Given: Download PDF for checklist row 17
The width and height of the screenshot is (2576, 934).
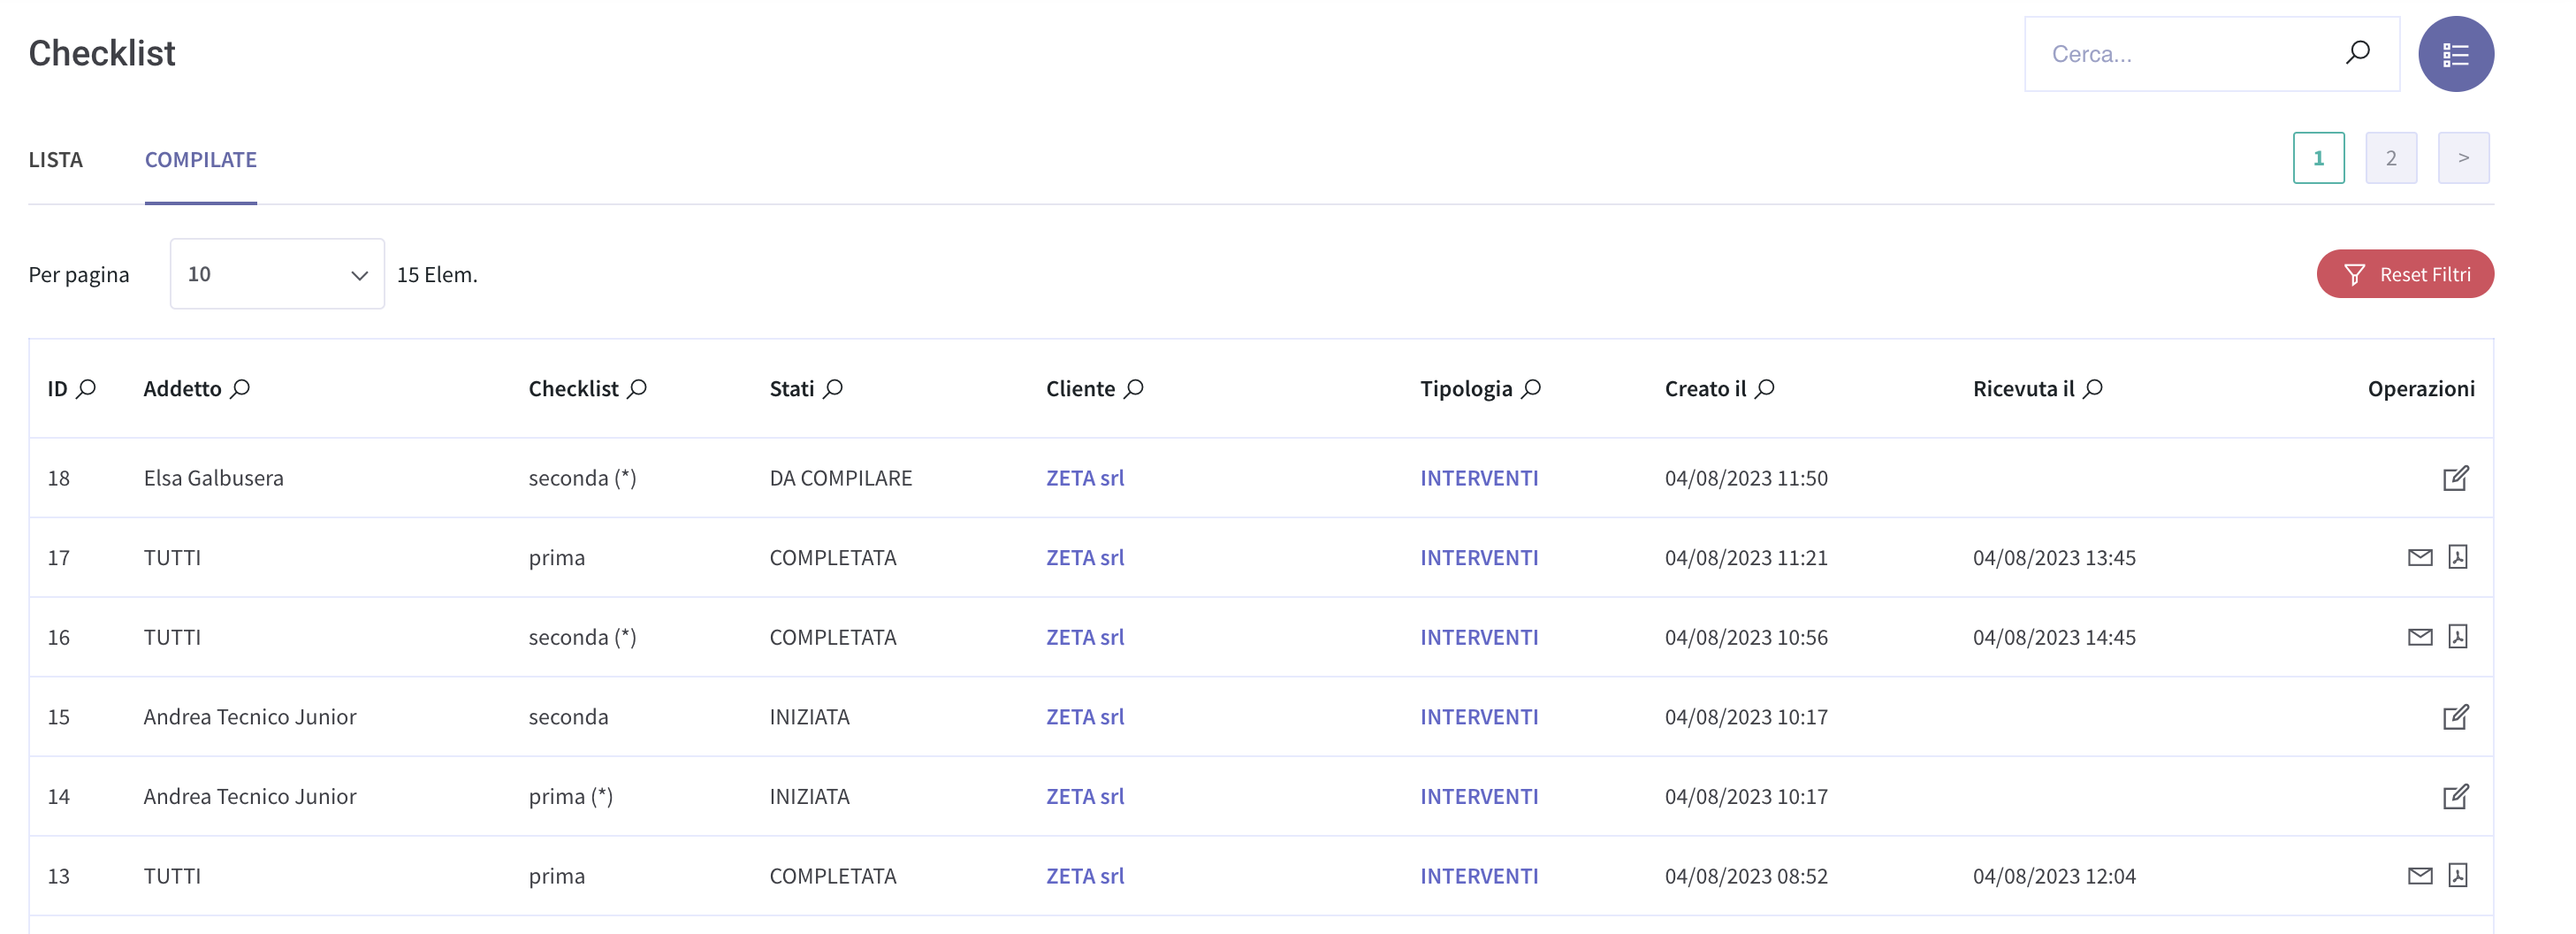Looking at the screenshot, I should coord(2457,557).
